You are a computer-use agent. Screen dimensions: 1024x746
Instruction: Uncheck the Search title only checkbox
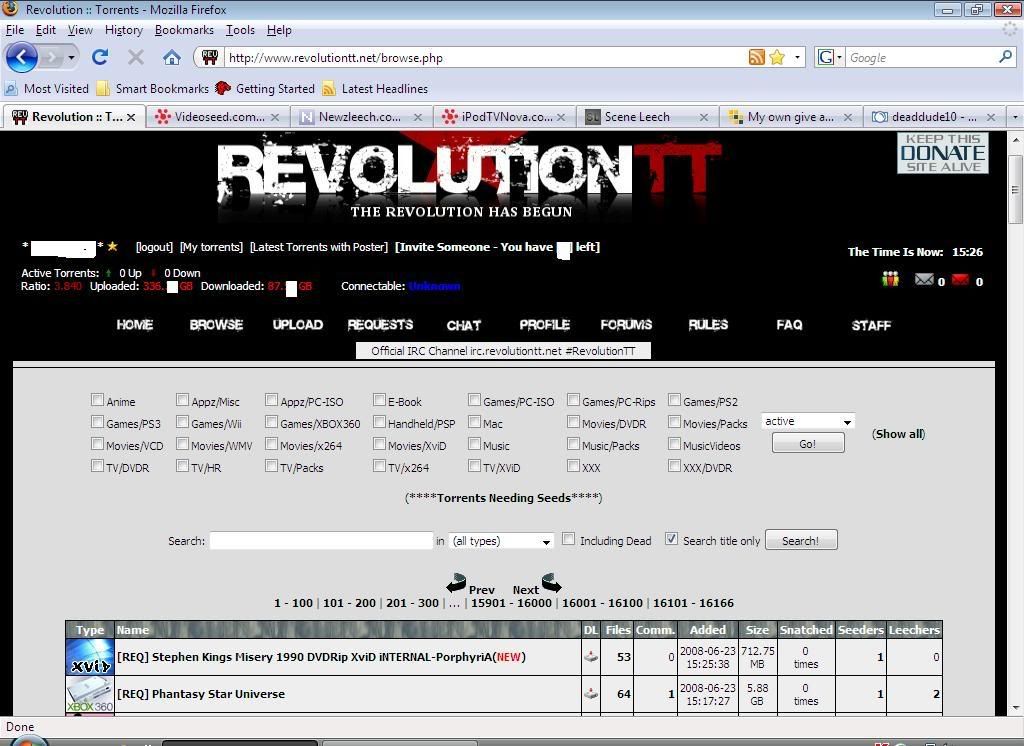(671, 539)
